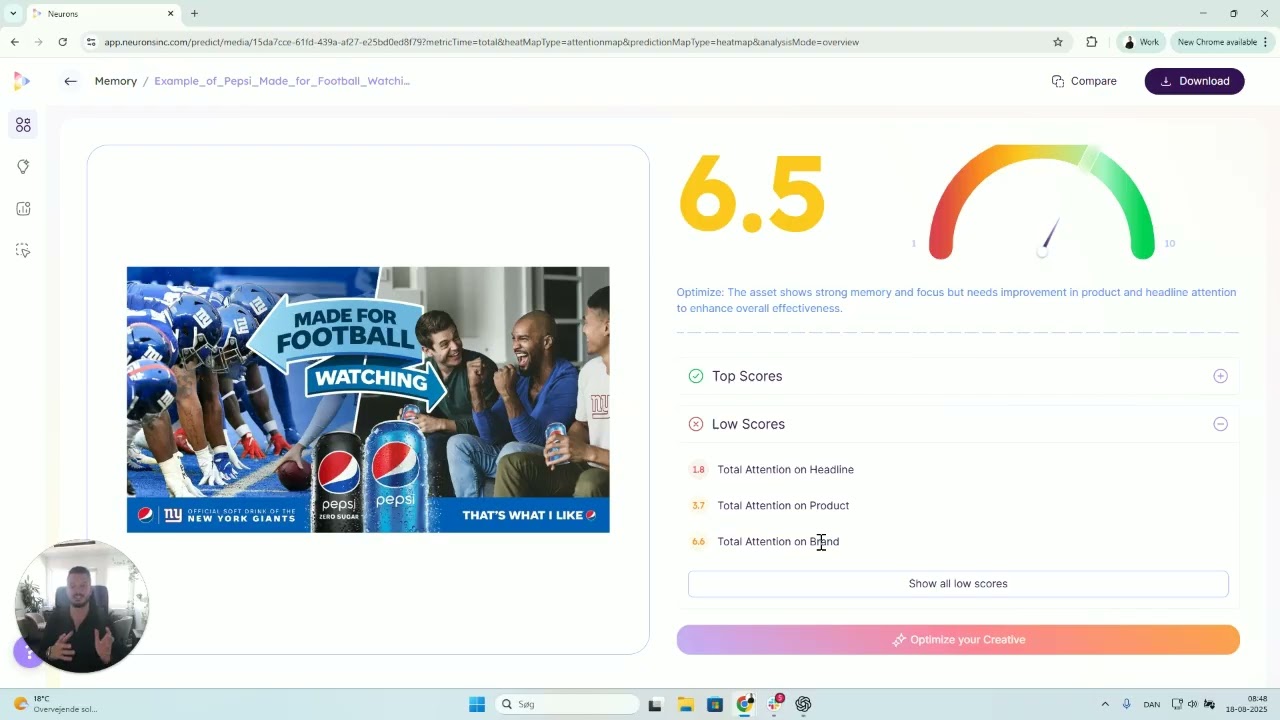Viewport: 1280px width, 720px height.
Task: Click Optimize your Creative button
Action: pos(958,640)
